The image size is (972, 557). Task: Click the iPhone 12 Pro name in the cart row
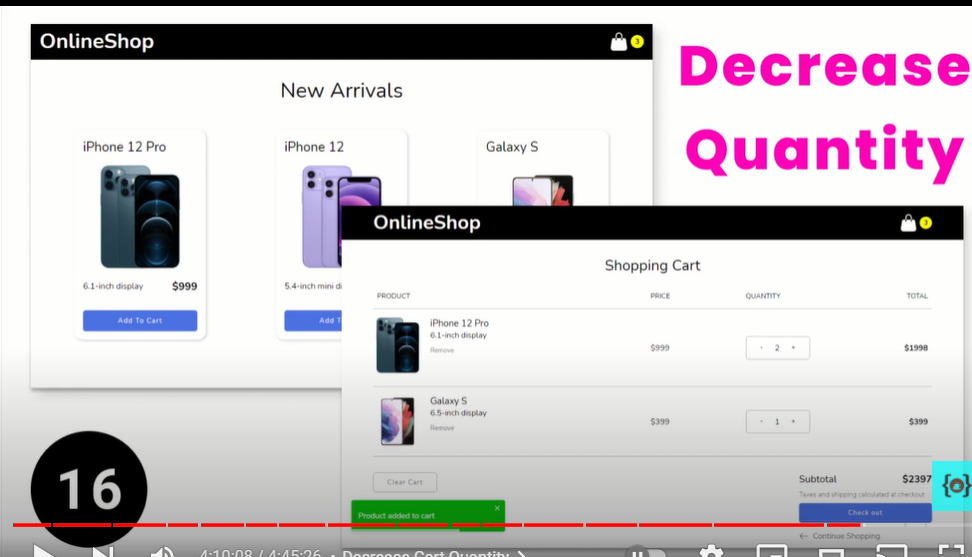[459, 323]
